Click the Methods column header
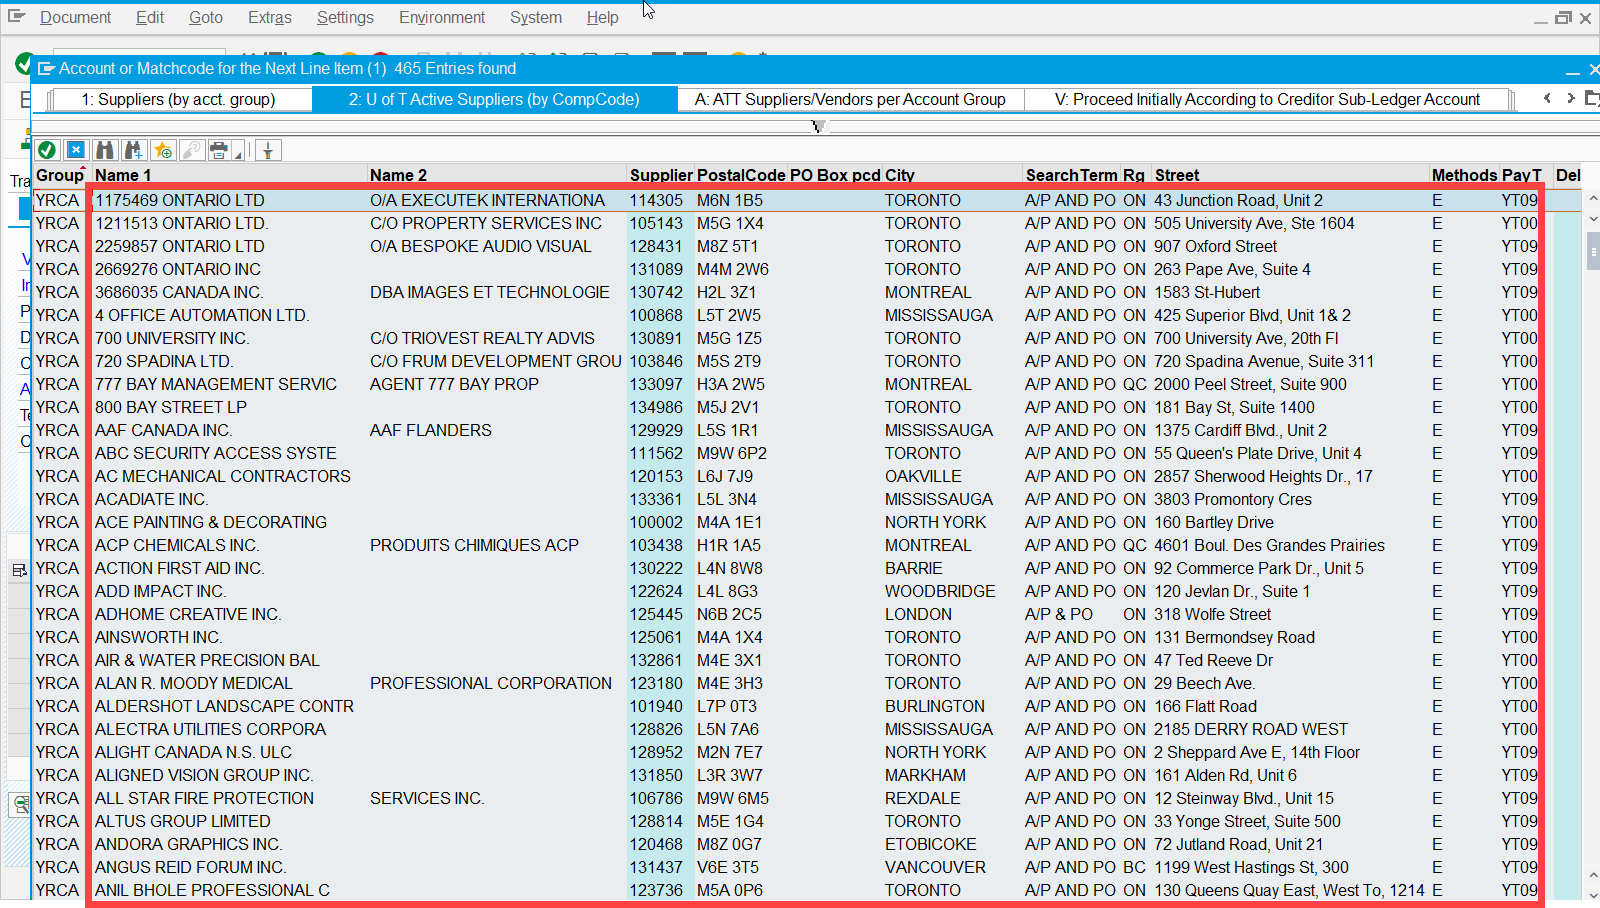Screen dimensions: 1600x908 point(1464,175)
